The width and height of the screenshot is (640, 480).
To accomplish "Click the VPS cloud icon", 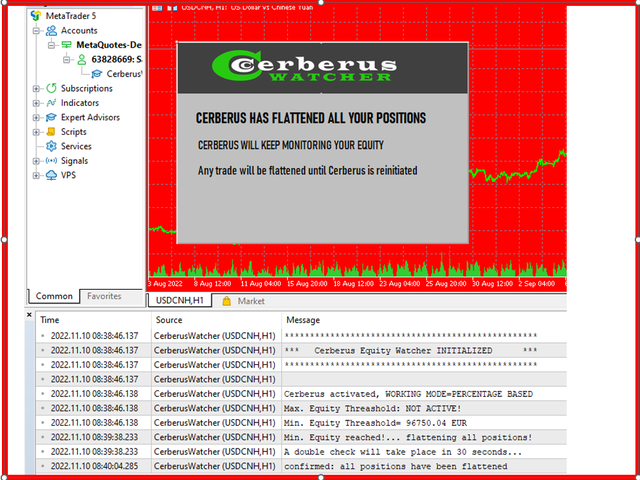I will (51, 175).
